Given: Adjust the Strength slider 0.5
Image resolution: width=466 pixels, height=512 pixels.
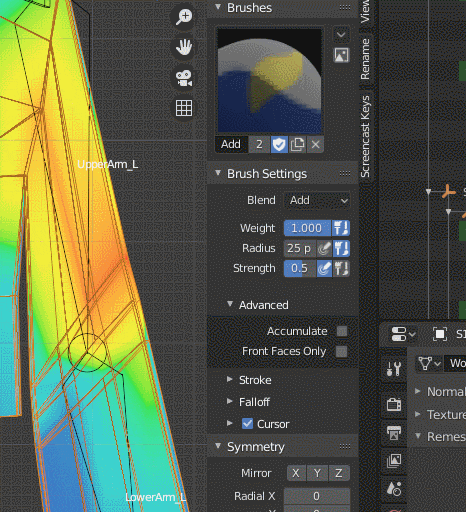Looking at the screenshot, I should [x=300, y=268].
